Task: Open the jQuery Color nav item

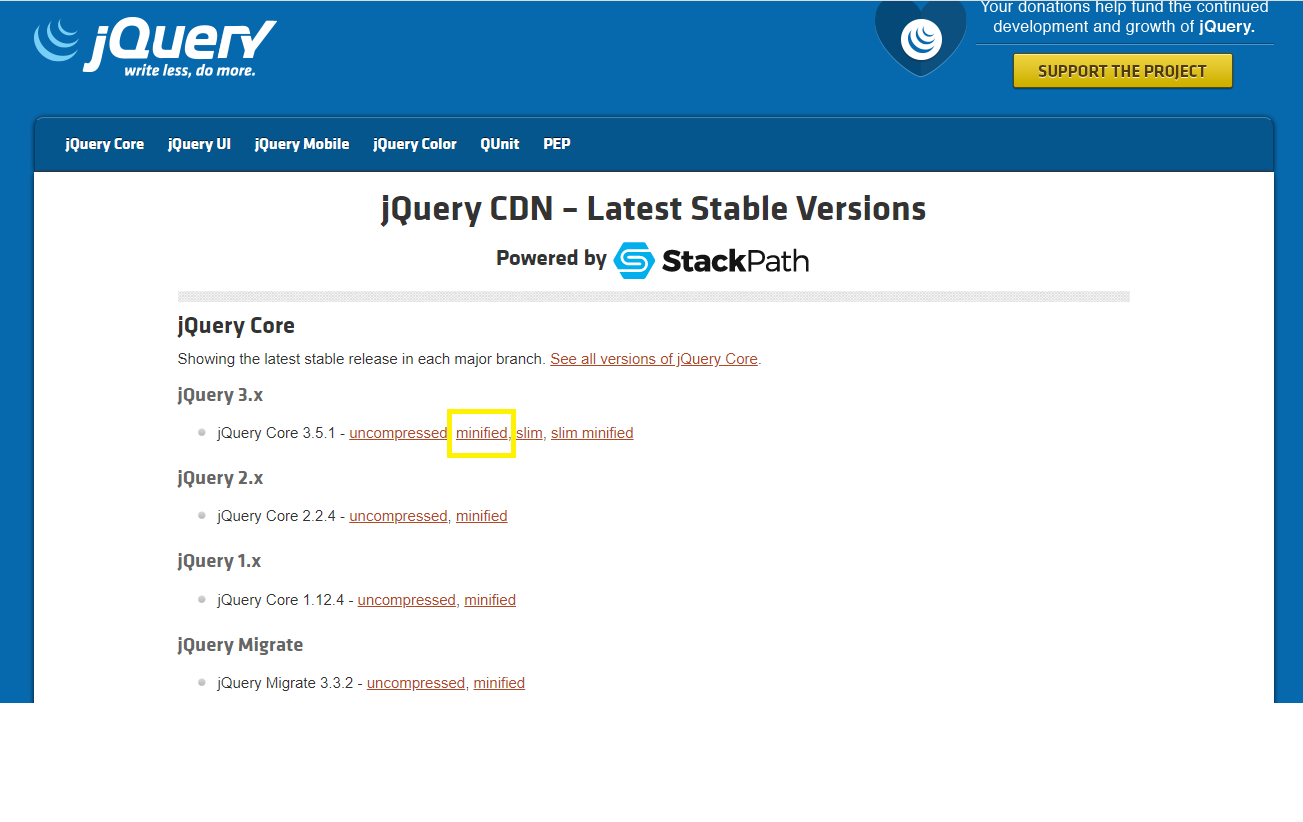Action: (x=415, y=144)
